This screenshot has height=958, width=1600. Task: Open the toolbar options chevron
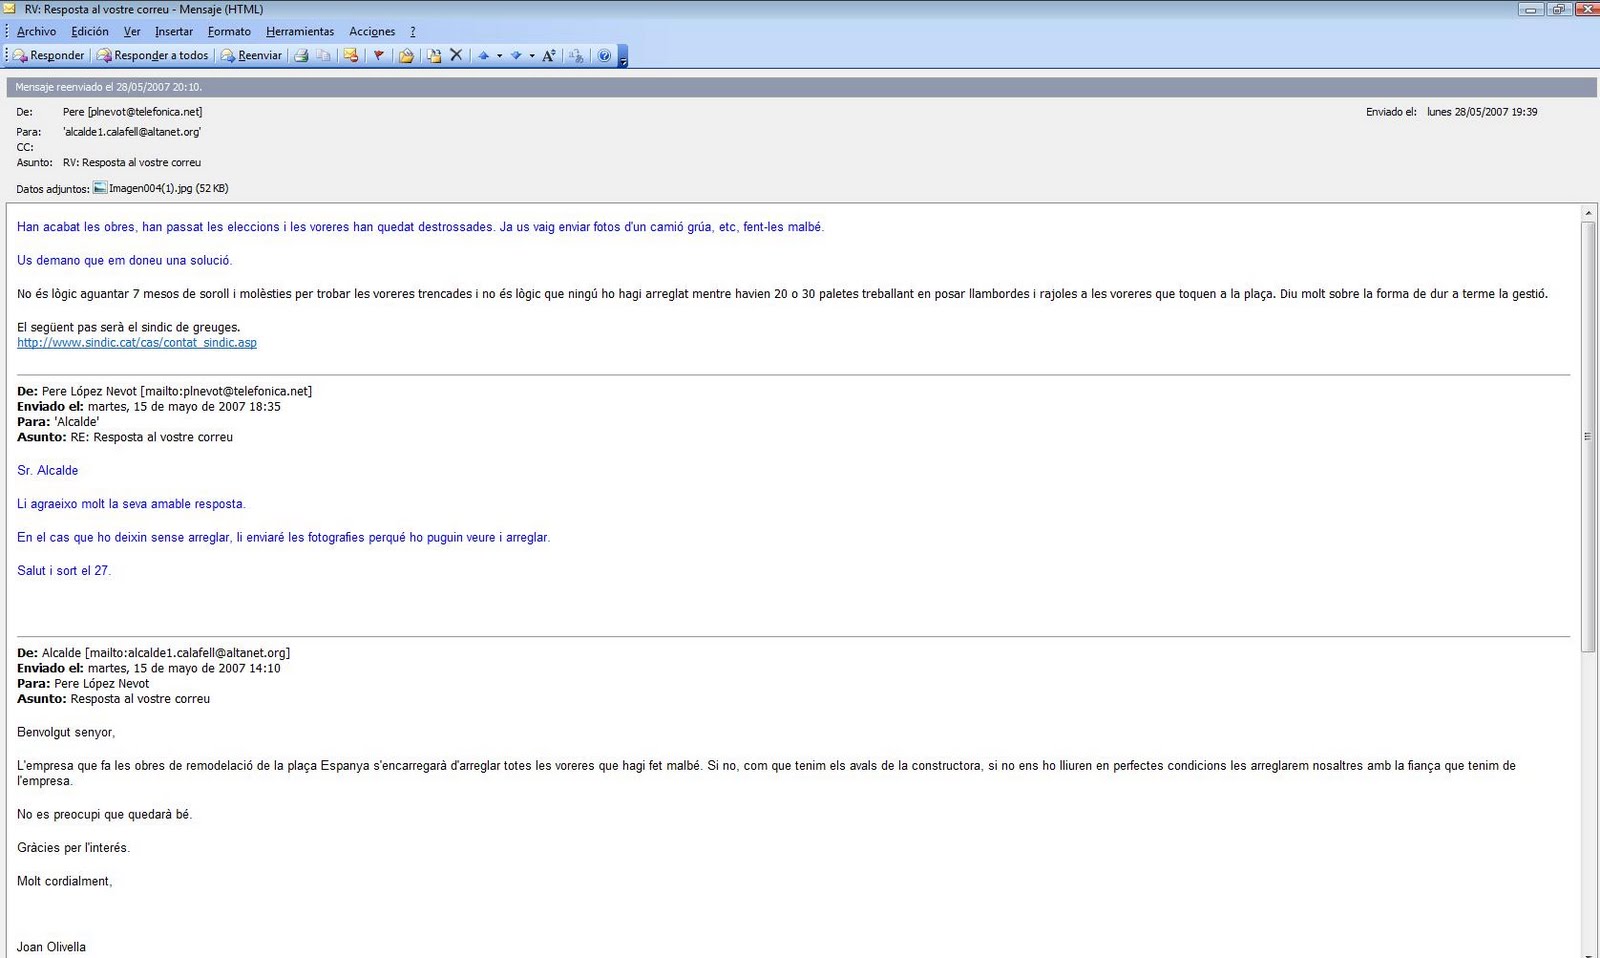pos(623,57)
